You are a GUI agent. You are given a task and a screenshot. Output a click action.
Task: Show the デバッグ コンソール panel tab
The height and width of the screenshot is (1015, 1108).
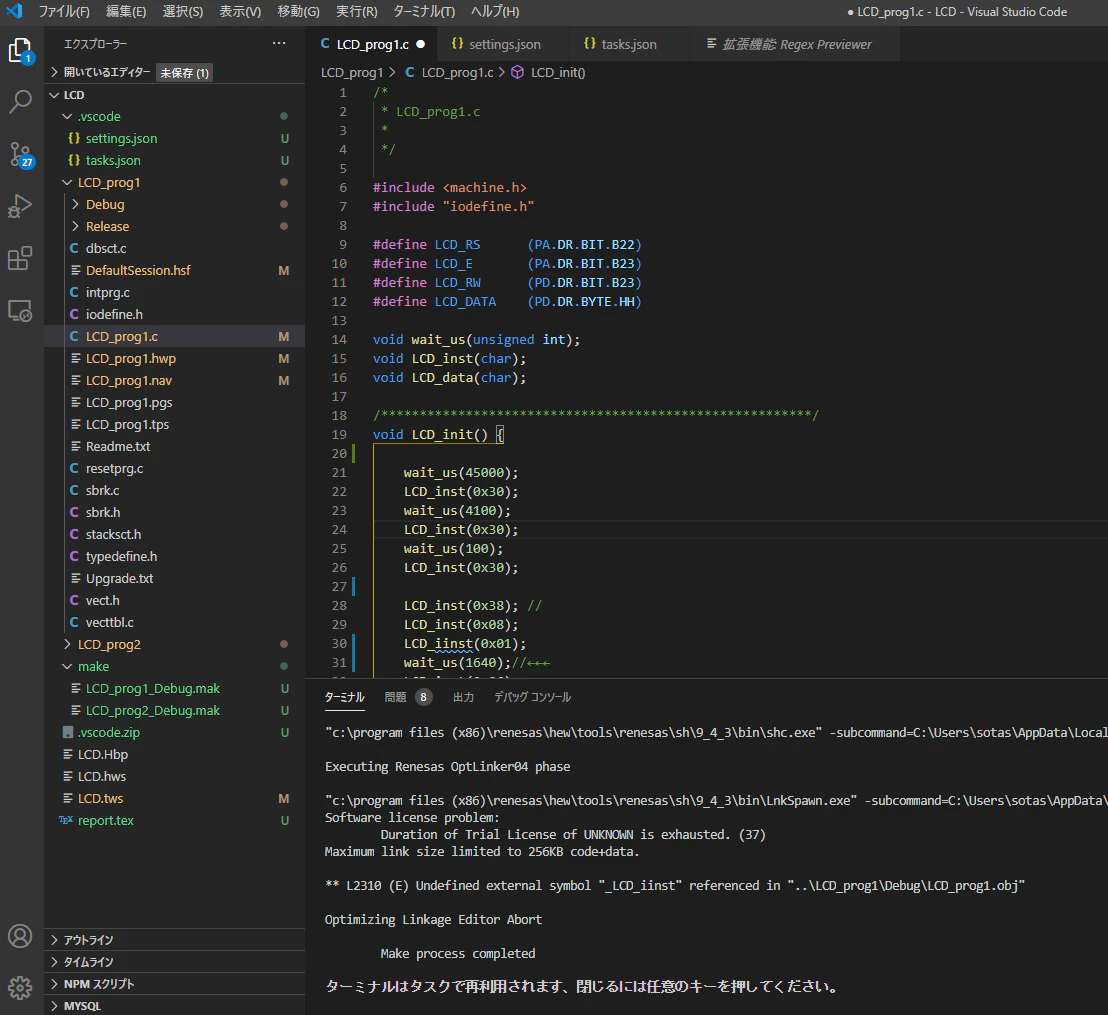pos(532,697)
